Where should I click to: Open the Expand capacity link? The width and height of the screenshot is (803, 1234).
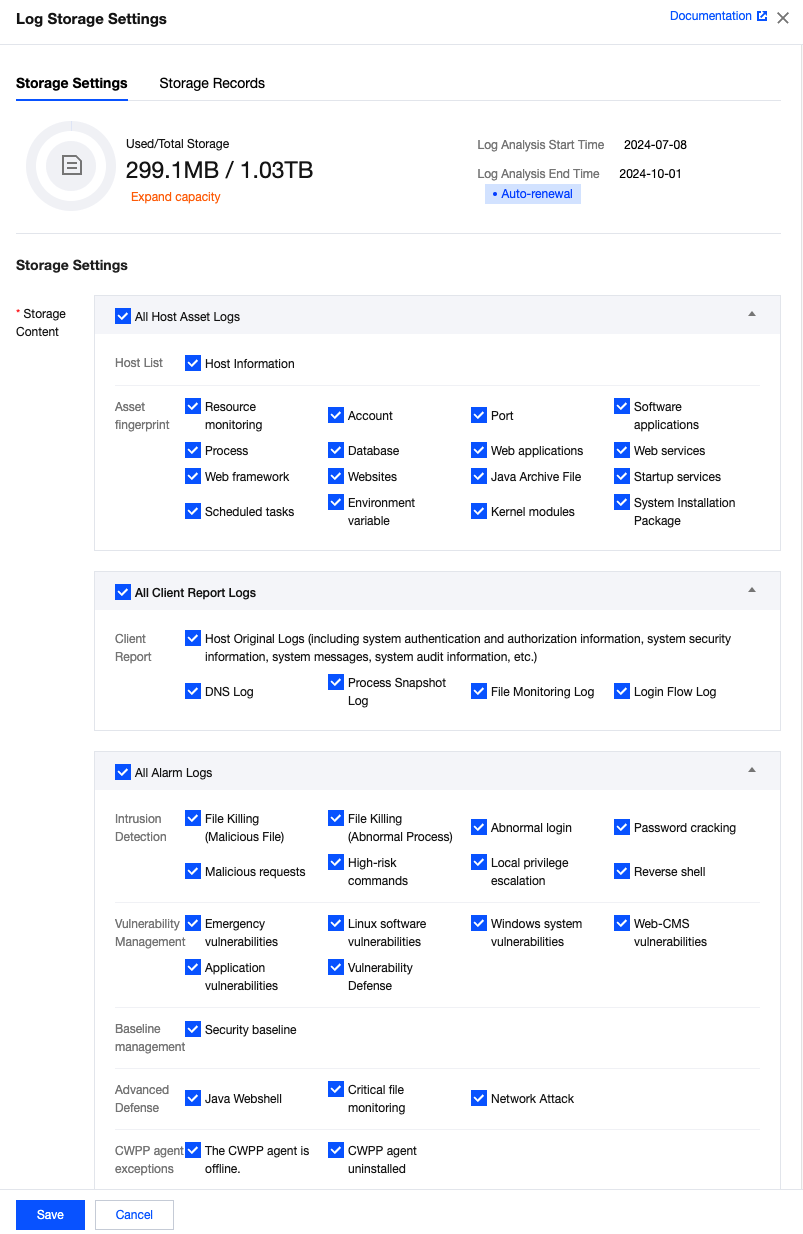click(176, 197)
